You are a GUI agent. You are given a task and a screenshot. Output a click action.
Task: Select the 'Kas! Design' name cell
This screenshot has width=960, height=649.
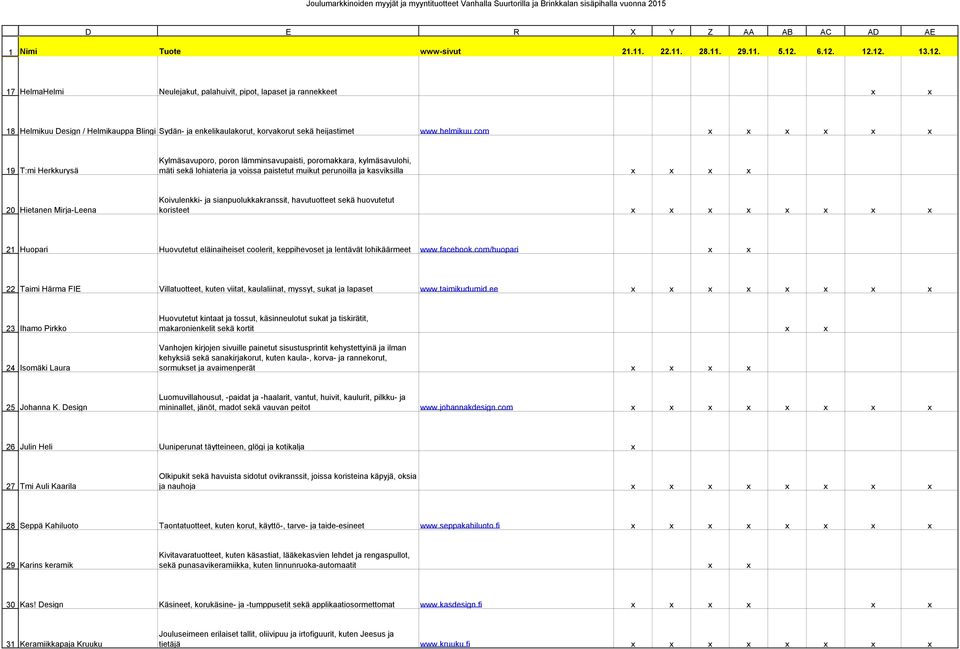(88, 589)
